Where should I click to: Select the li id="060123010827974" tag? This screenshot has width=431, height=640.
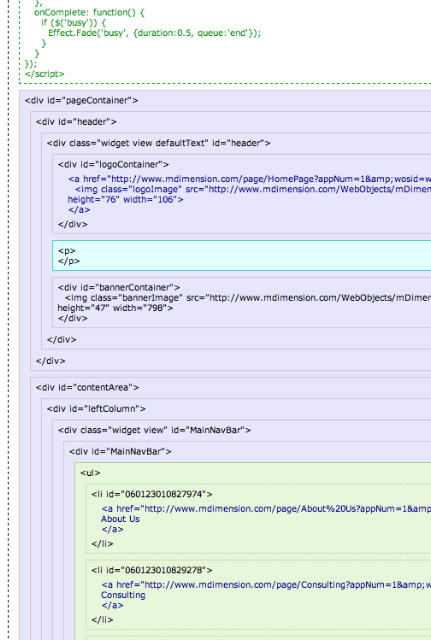[x=152, y=494]
